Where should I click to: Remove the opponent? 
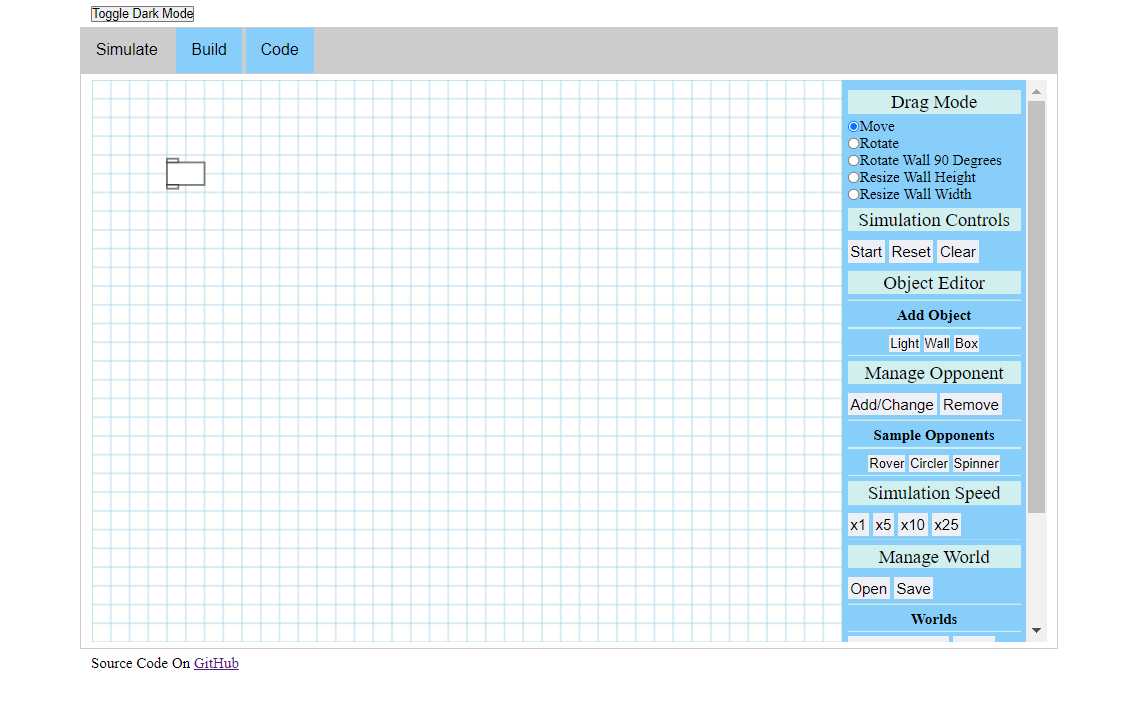pyautogui.click(x=970, y=405)
